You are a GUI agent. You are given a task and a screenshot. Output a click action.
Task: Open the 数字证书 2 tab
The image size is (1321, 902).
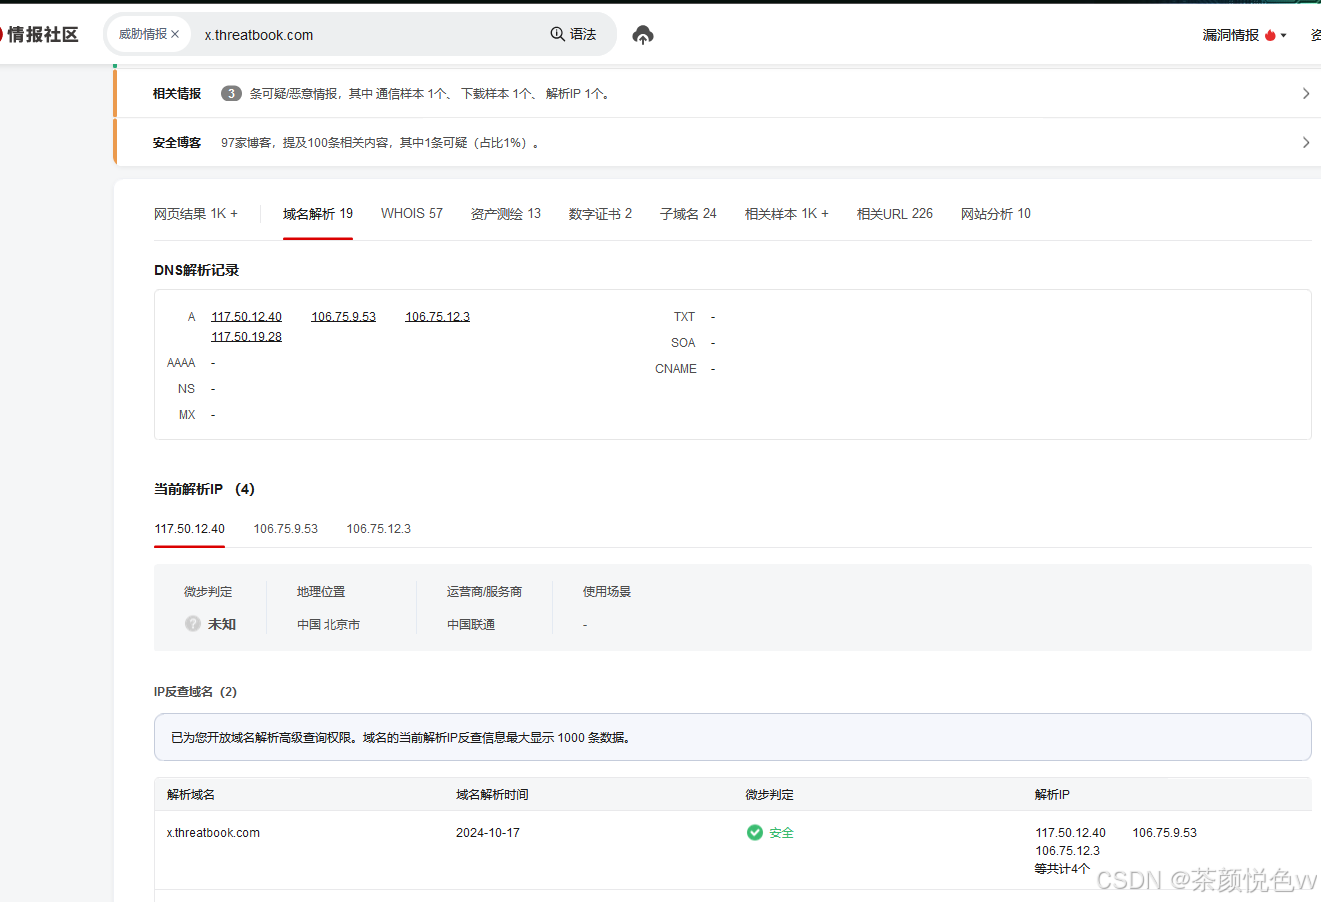(600, 214)
